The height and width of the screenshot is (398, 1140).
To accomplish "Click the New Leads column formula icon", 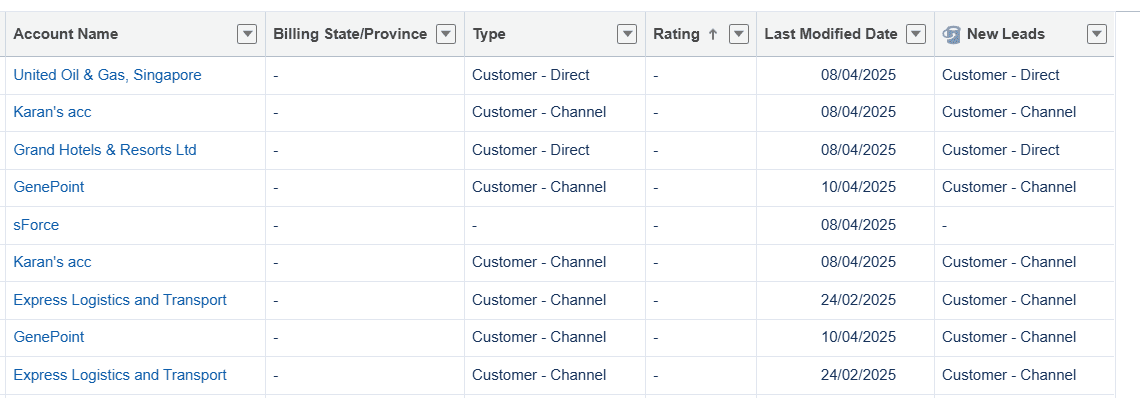I will coord(951,34).
